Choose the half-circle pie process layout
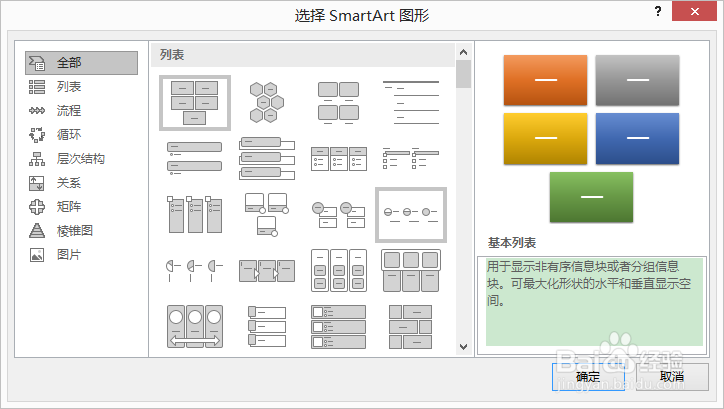Viewport: 724px width, 409px height. tap(195, 271)
